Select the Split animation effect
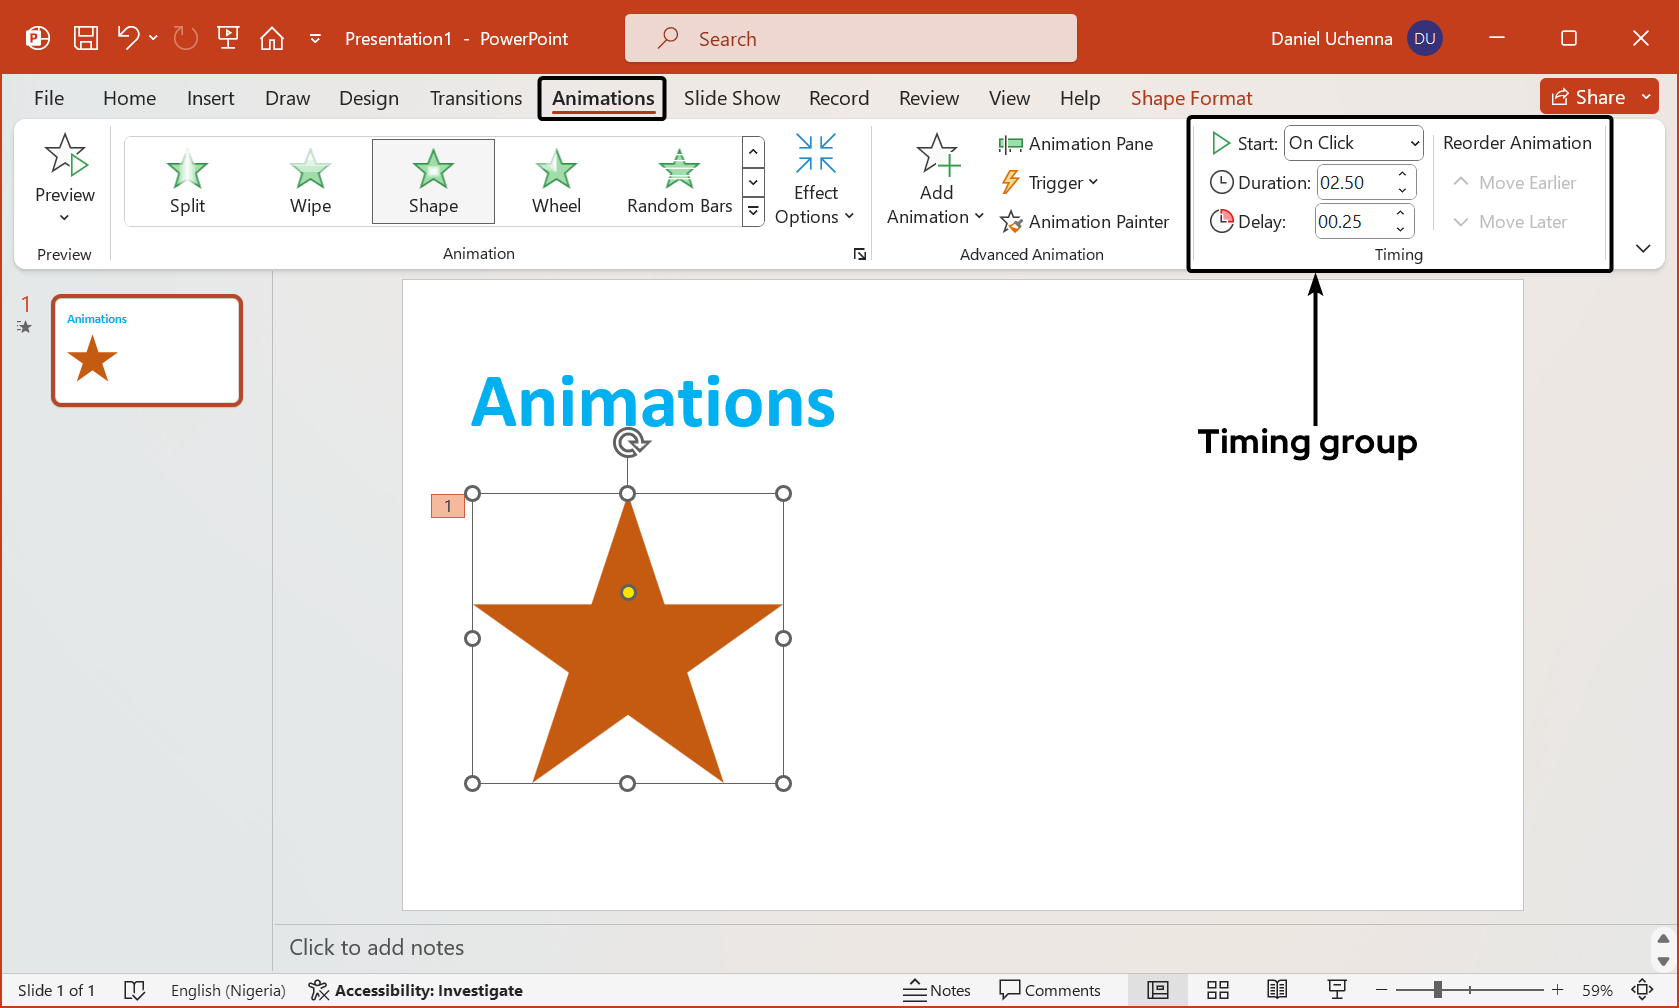The height and width of the screenshot is (1008, 1679). (186, 180)
